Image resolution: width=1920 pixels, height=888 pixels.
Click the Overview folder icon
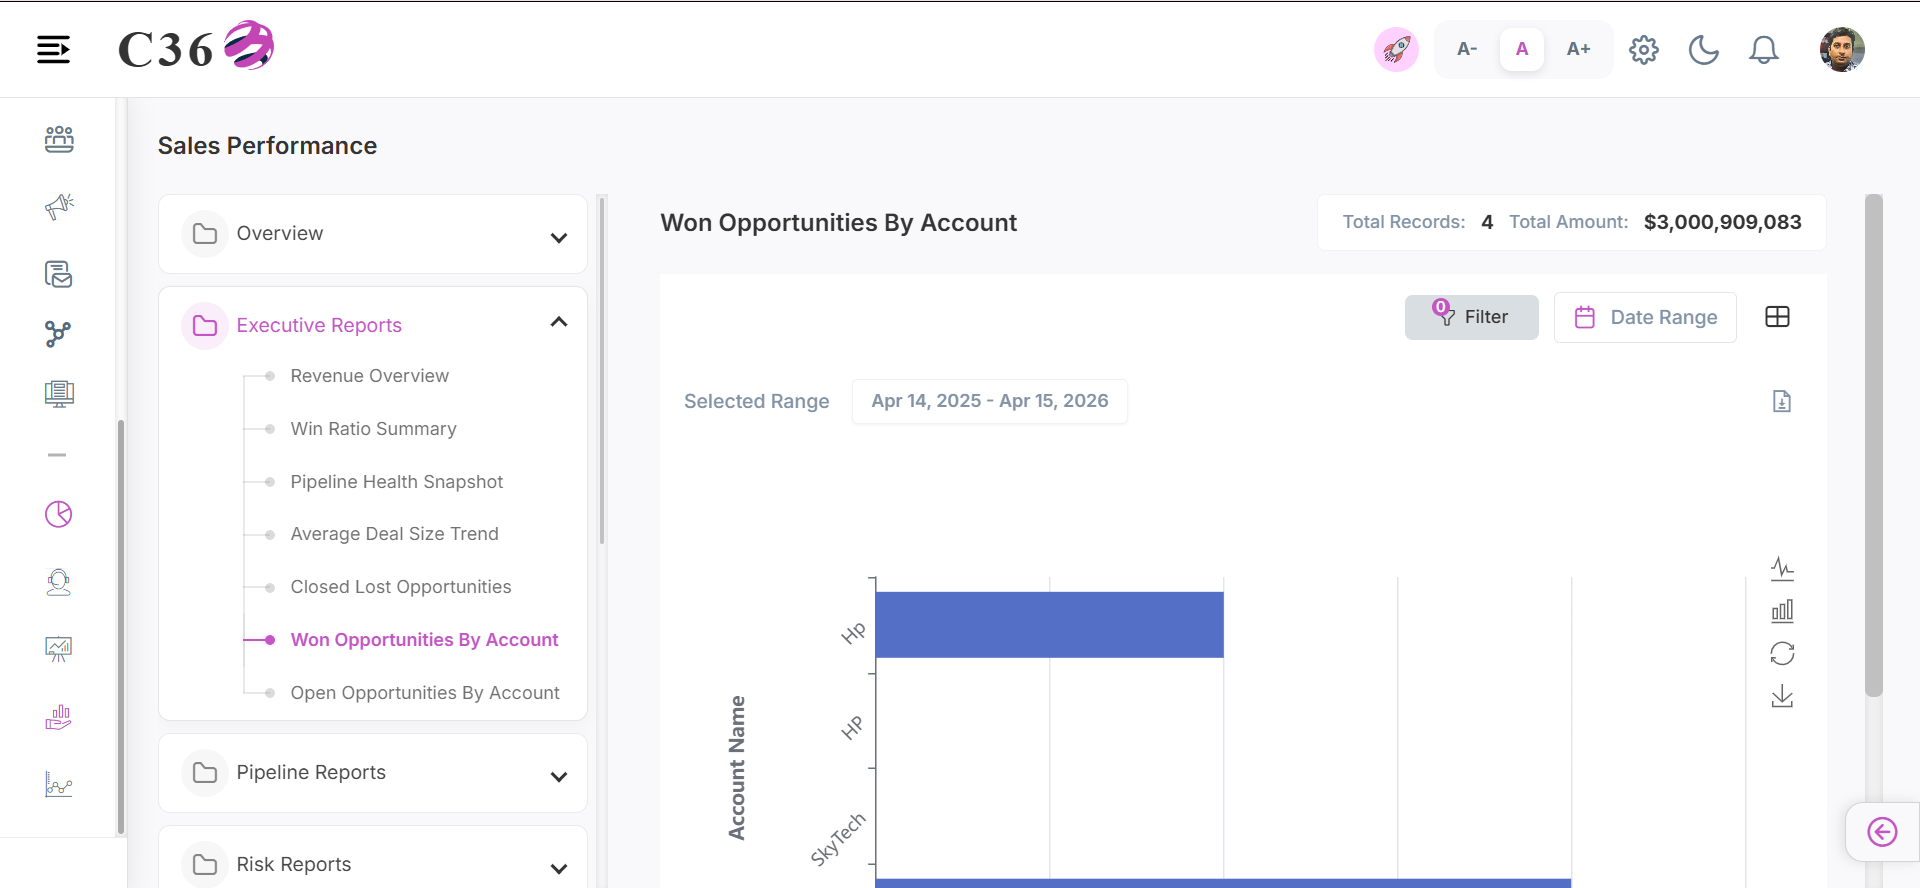click(205, 234)
